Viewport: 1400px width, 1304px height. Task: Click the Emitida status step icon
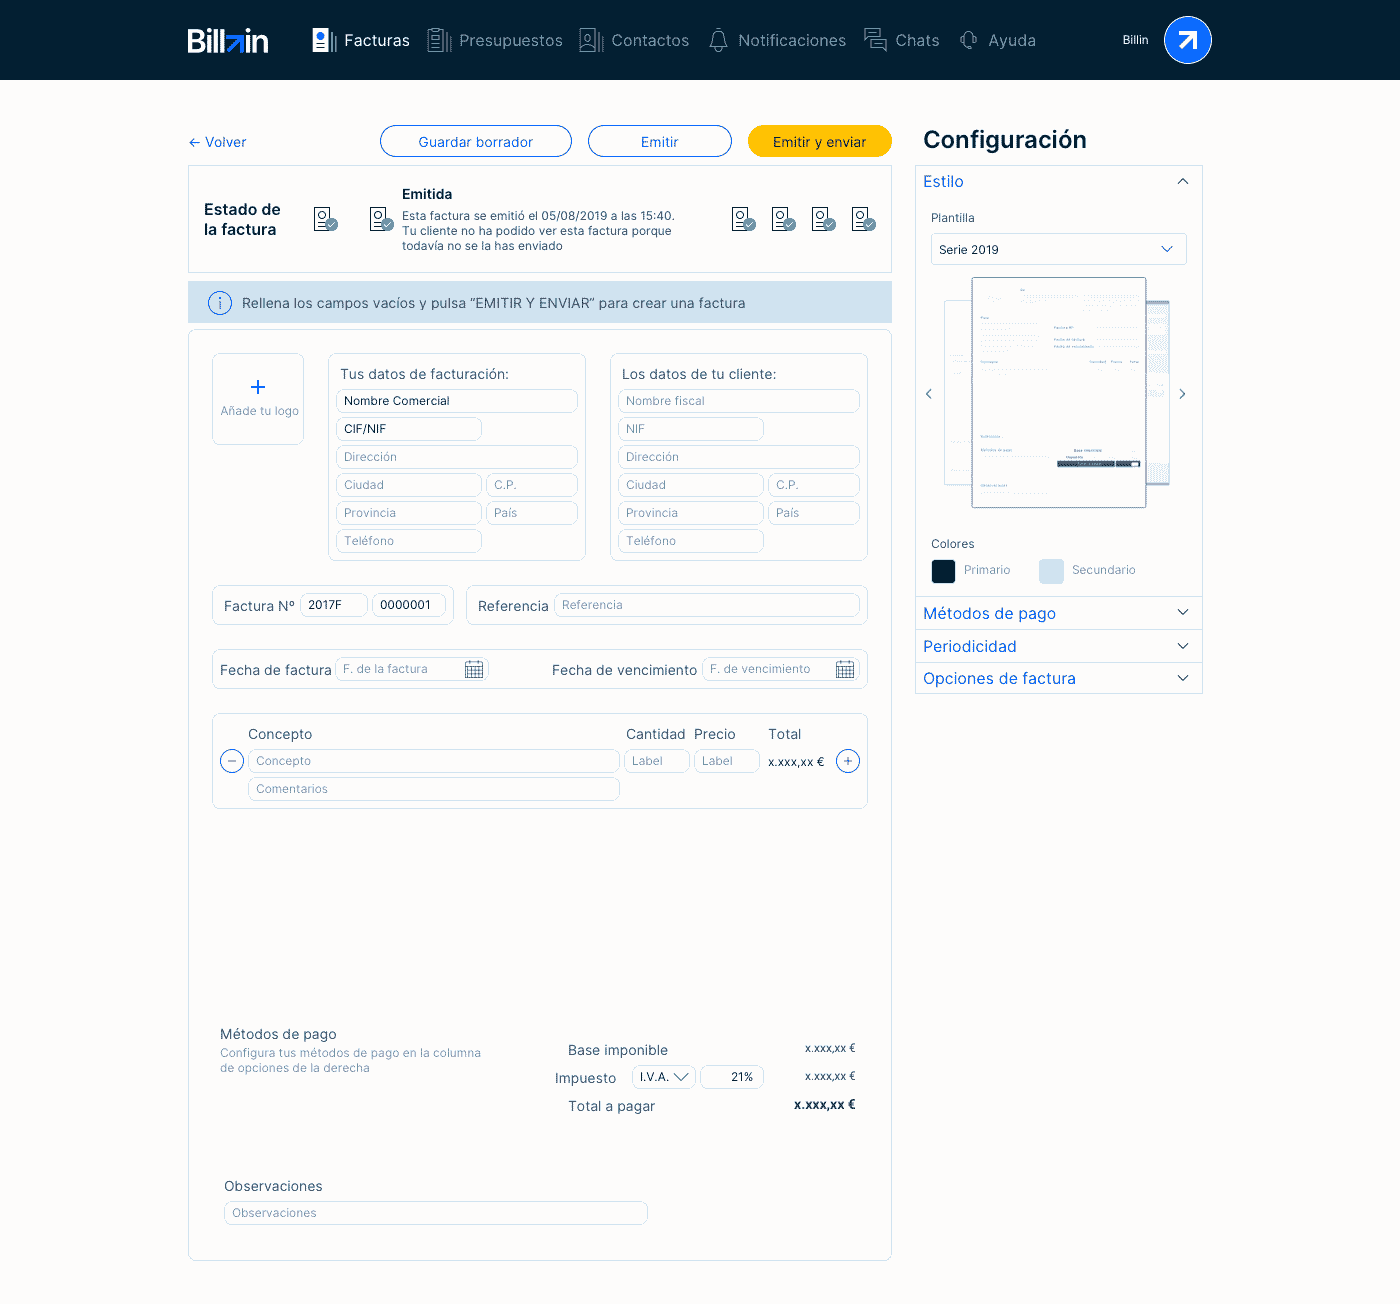coord(382,219)
